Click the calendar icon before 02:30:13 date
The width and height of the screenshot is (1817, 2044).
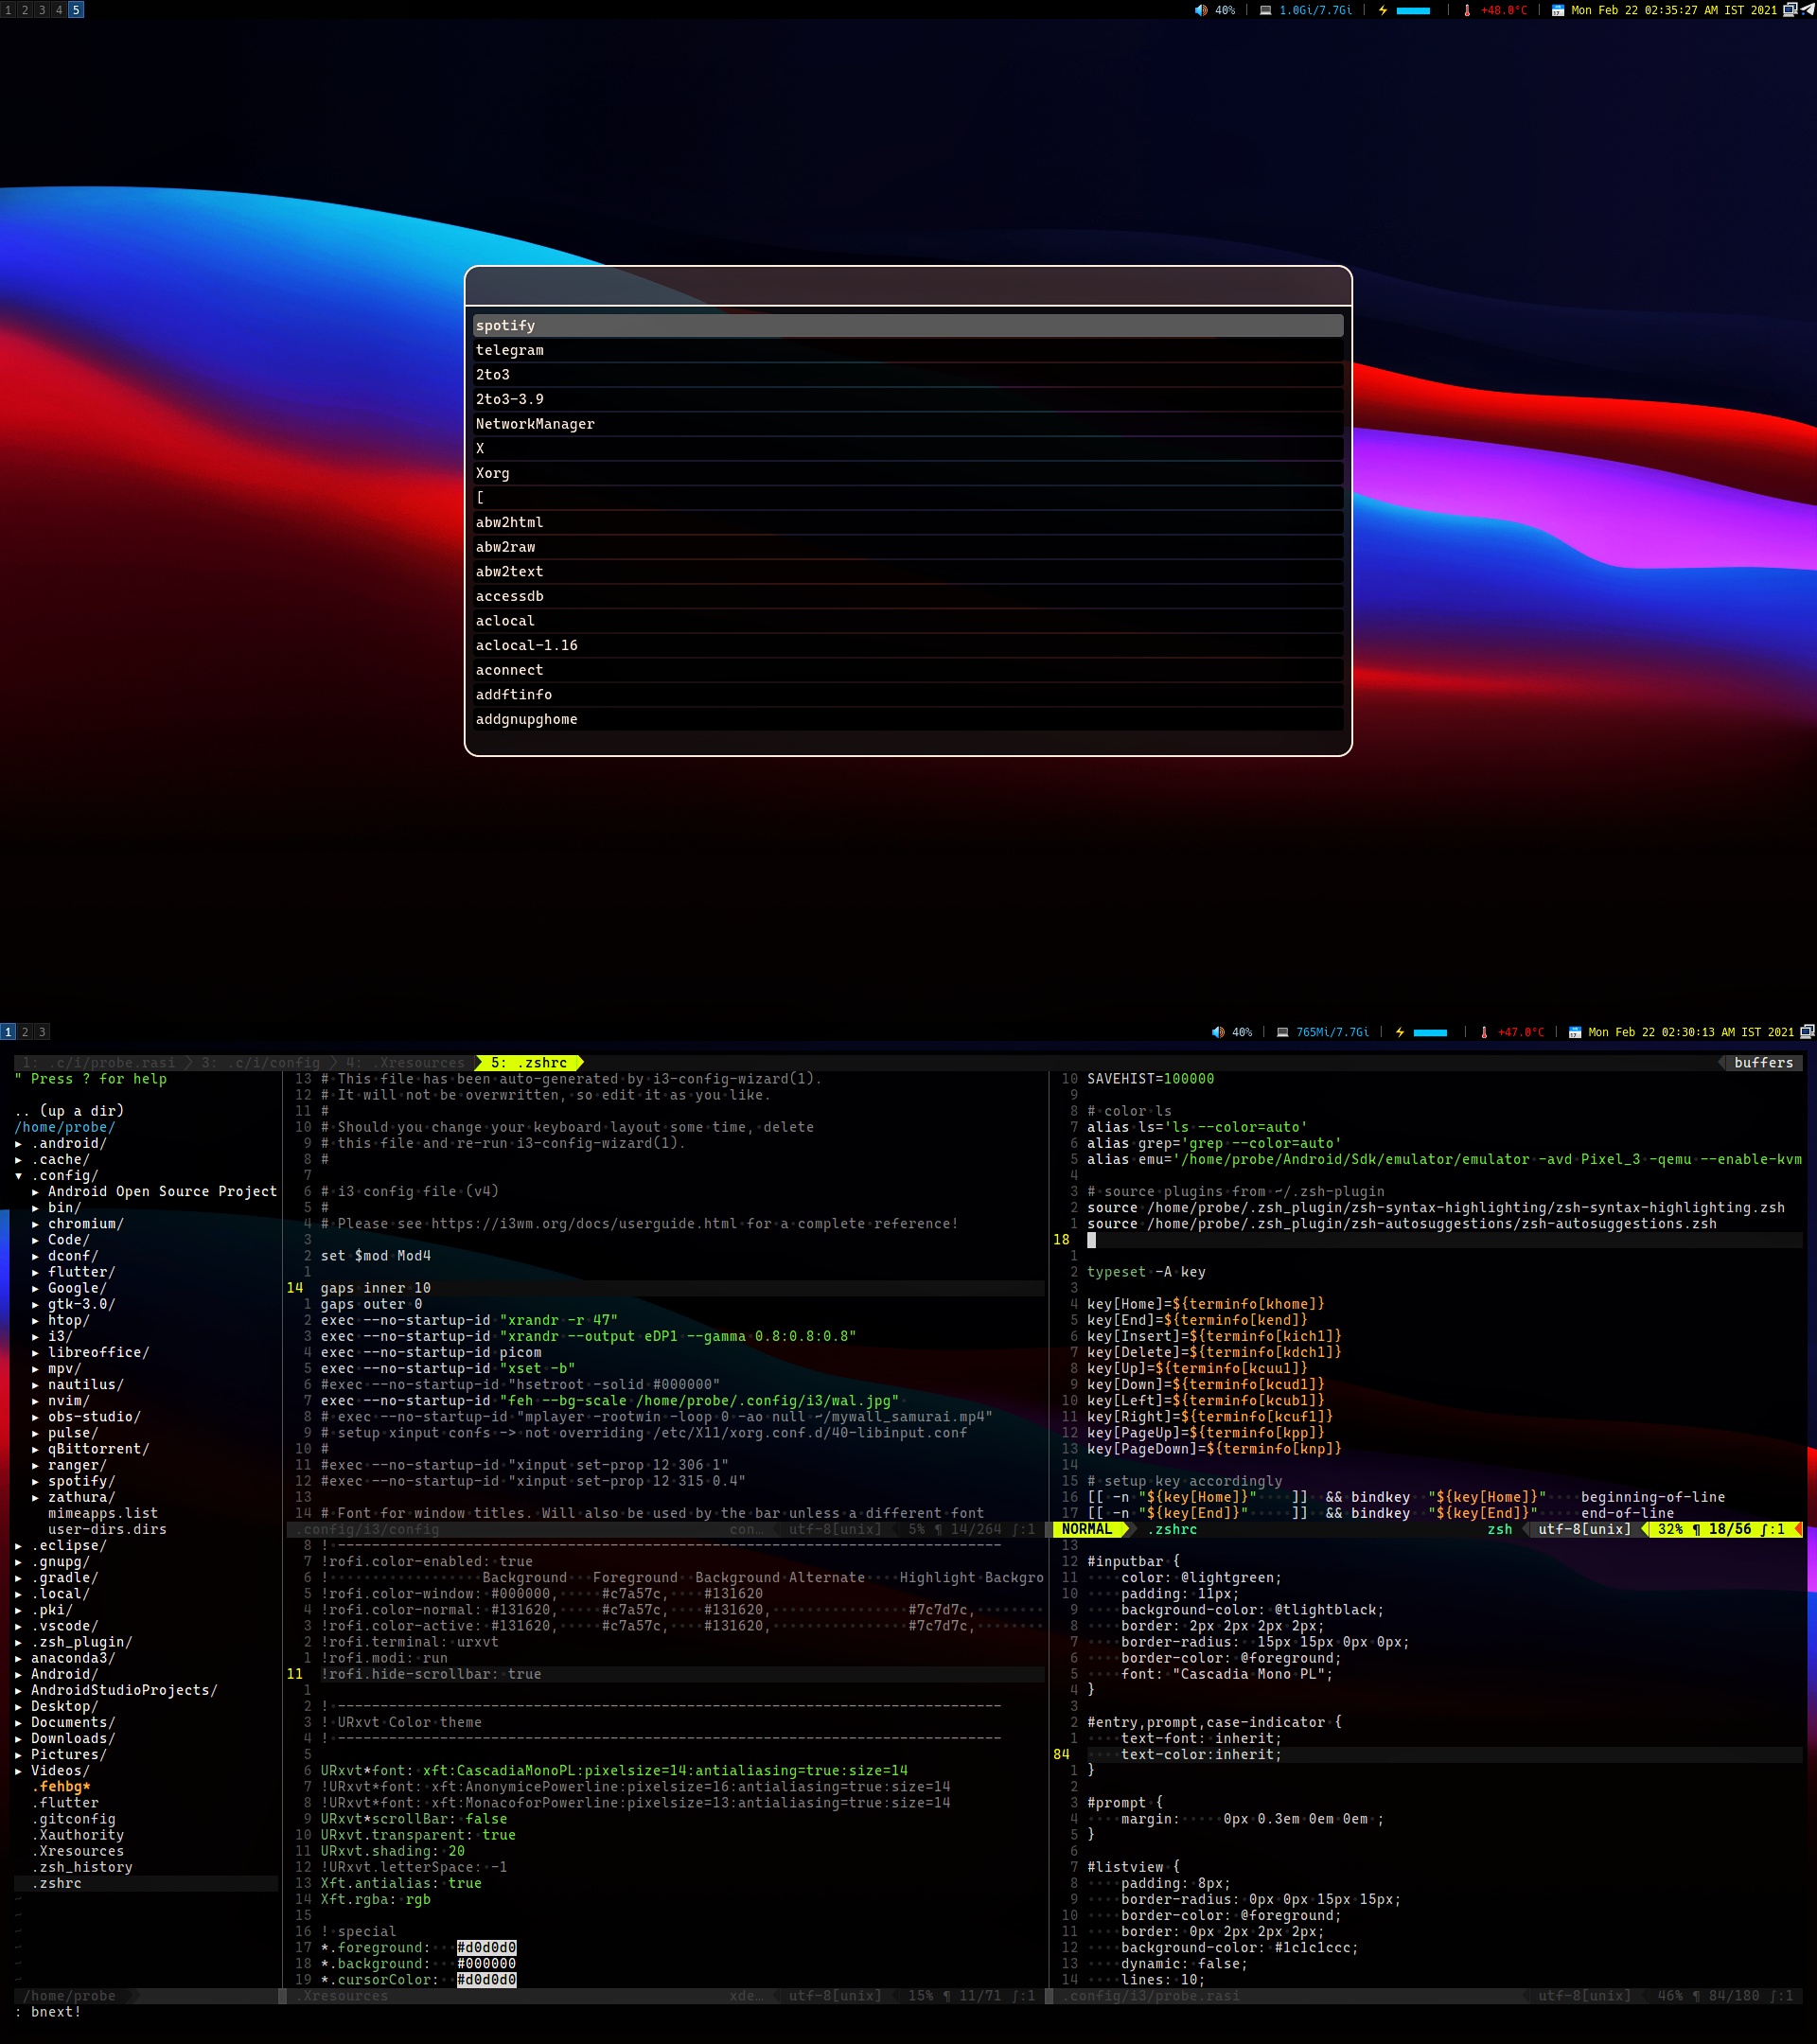pos(1575,1032)
